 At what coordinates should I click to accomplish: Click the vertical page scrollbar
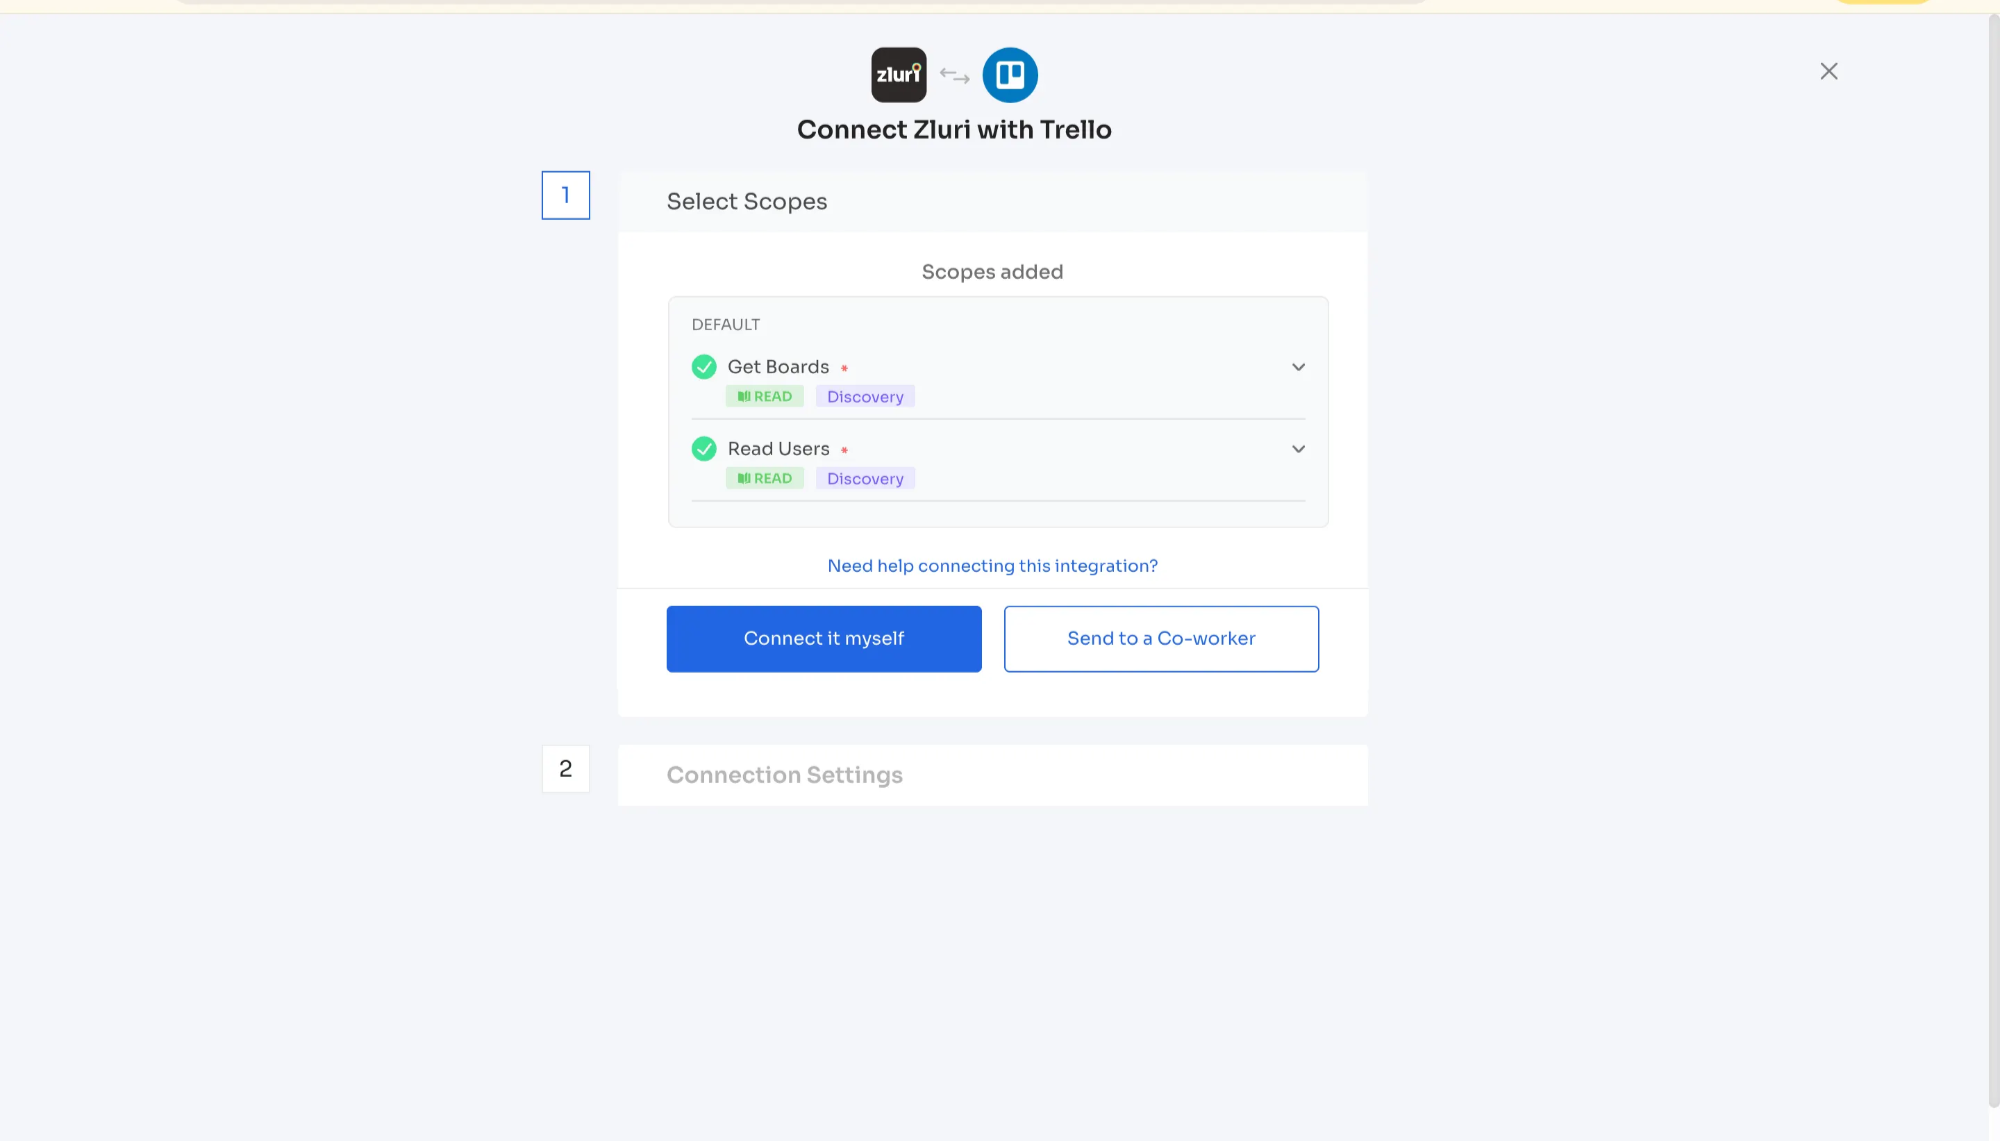(1993, 560)
